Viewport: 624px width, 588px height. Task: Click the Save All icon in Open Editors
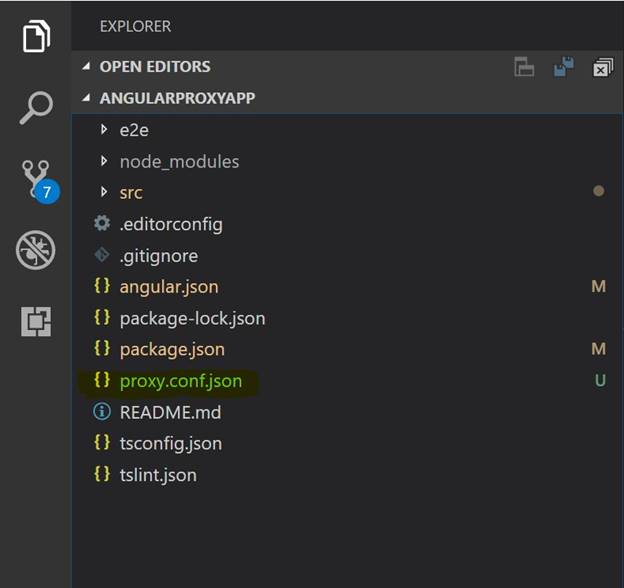(x=564, y=66)
